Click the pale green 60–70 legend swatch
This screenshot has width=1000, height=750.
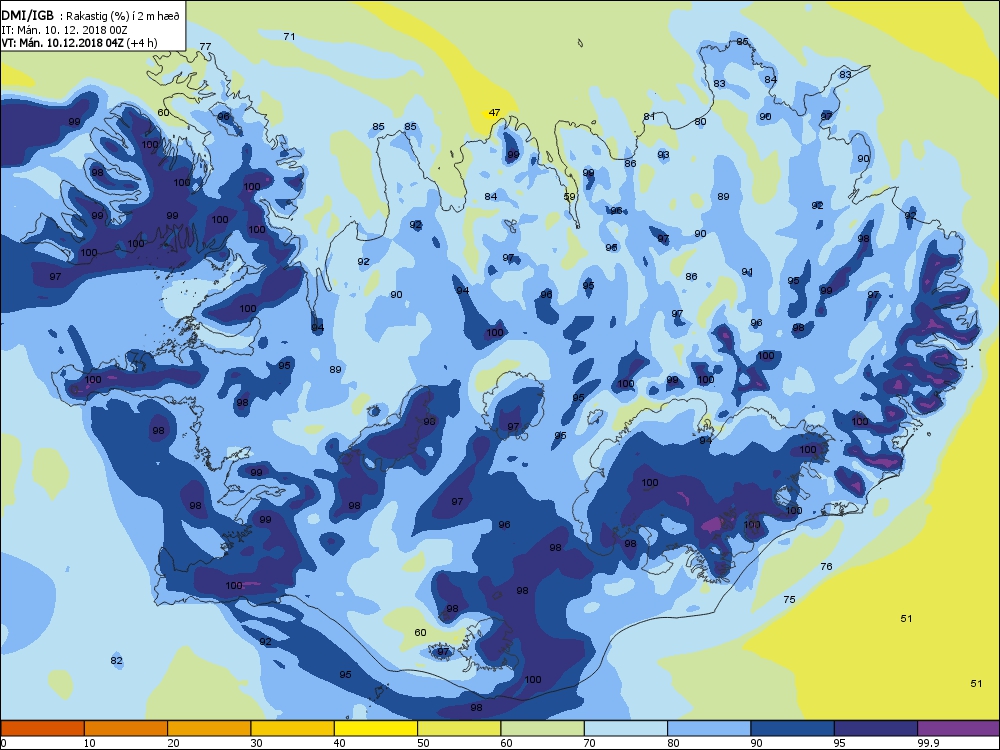coord(543,728)
